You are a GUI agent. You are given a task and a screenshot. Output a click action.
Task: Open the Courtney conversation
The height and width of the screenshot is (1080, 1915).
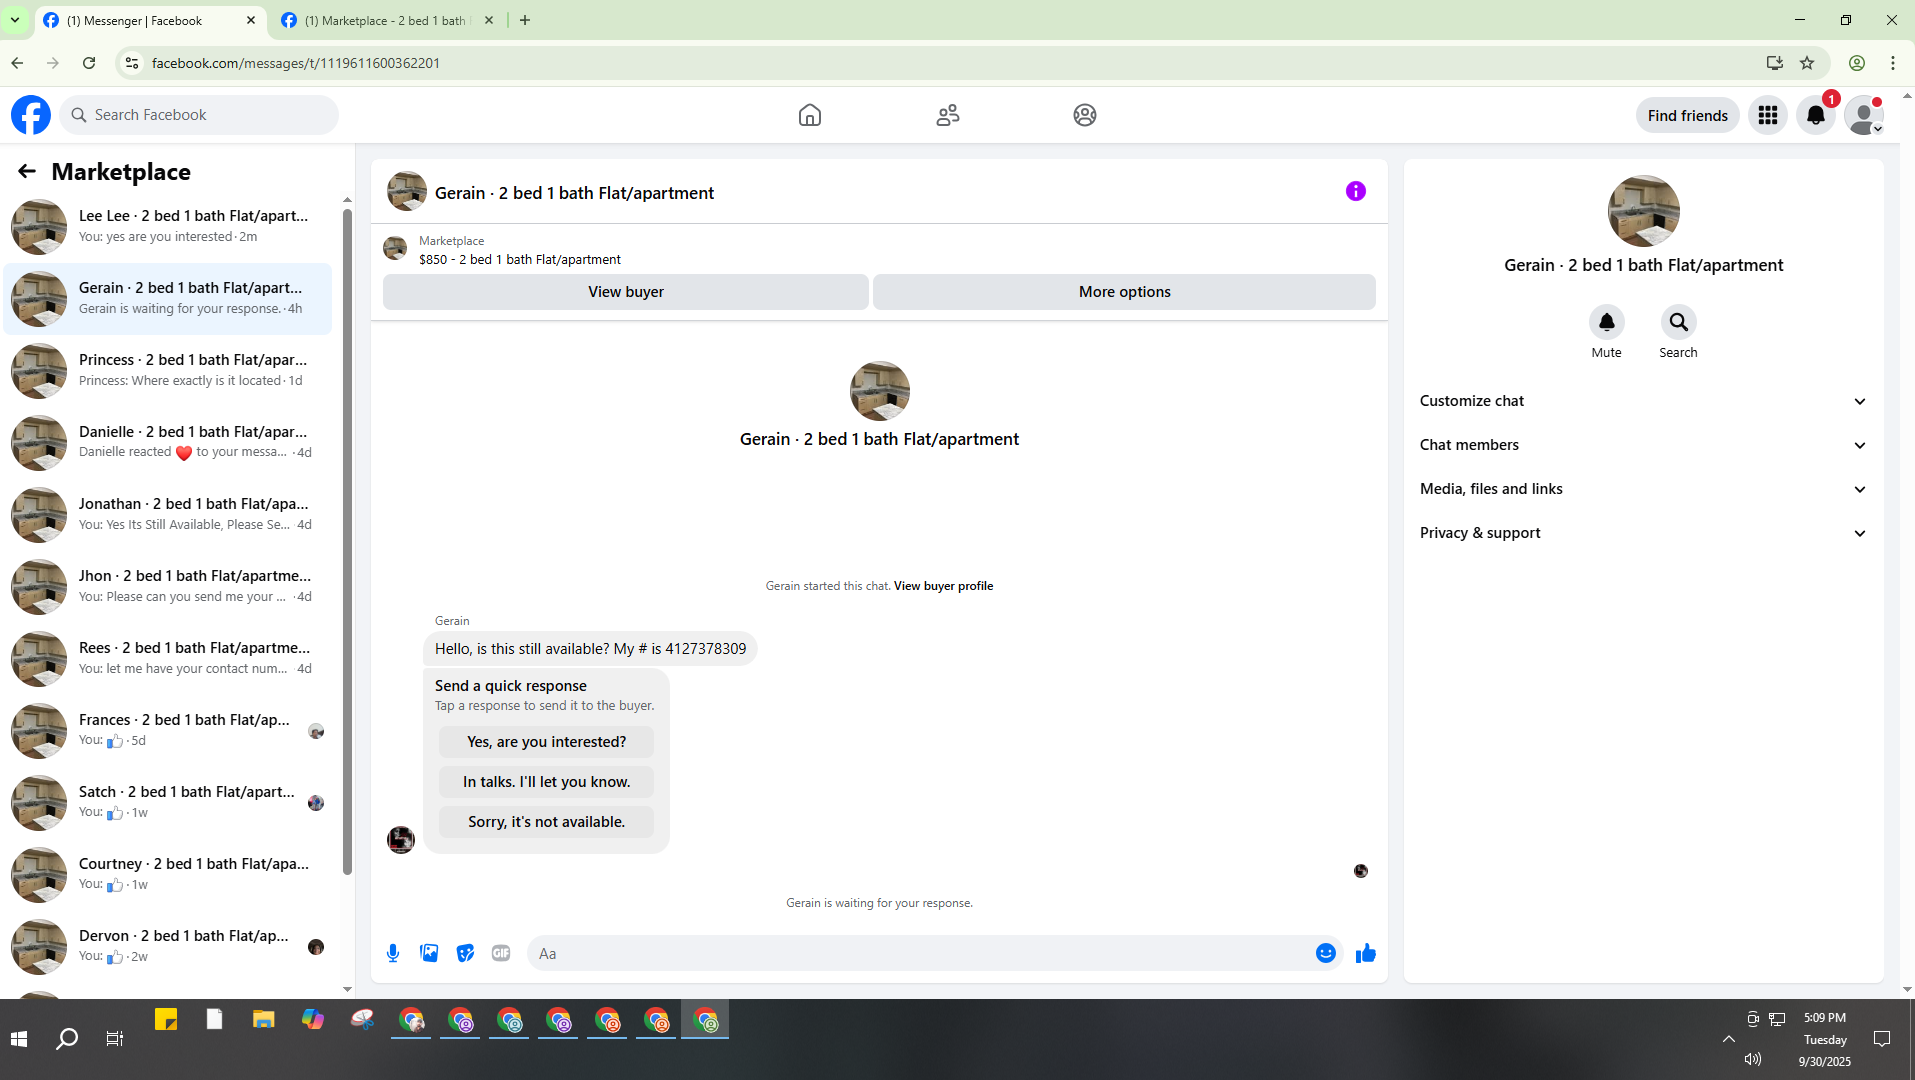tap(168, 874)
